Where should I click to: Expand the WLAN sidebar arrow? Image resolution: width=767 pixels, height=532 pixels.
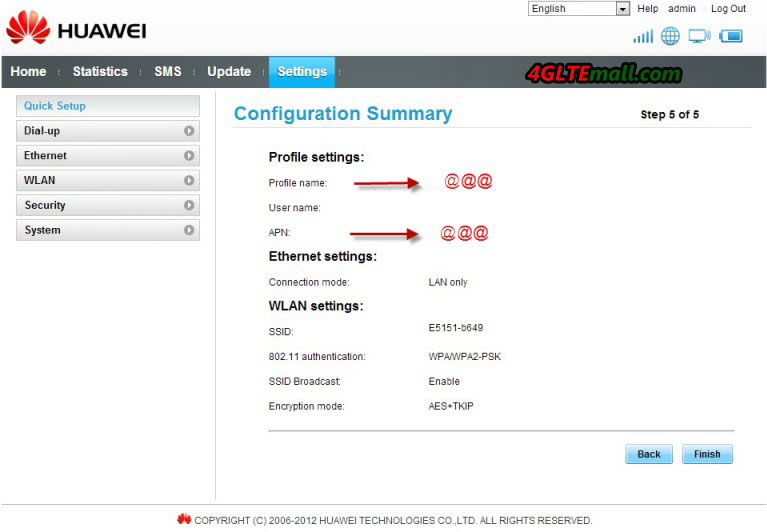(189, 181)
